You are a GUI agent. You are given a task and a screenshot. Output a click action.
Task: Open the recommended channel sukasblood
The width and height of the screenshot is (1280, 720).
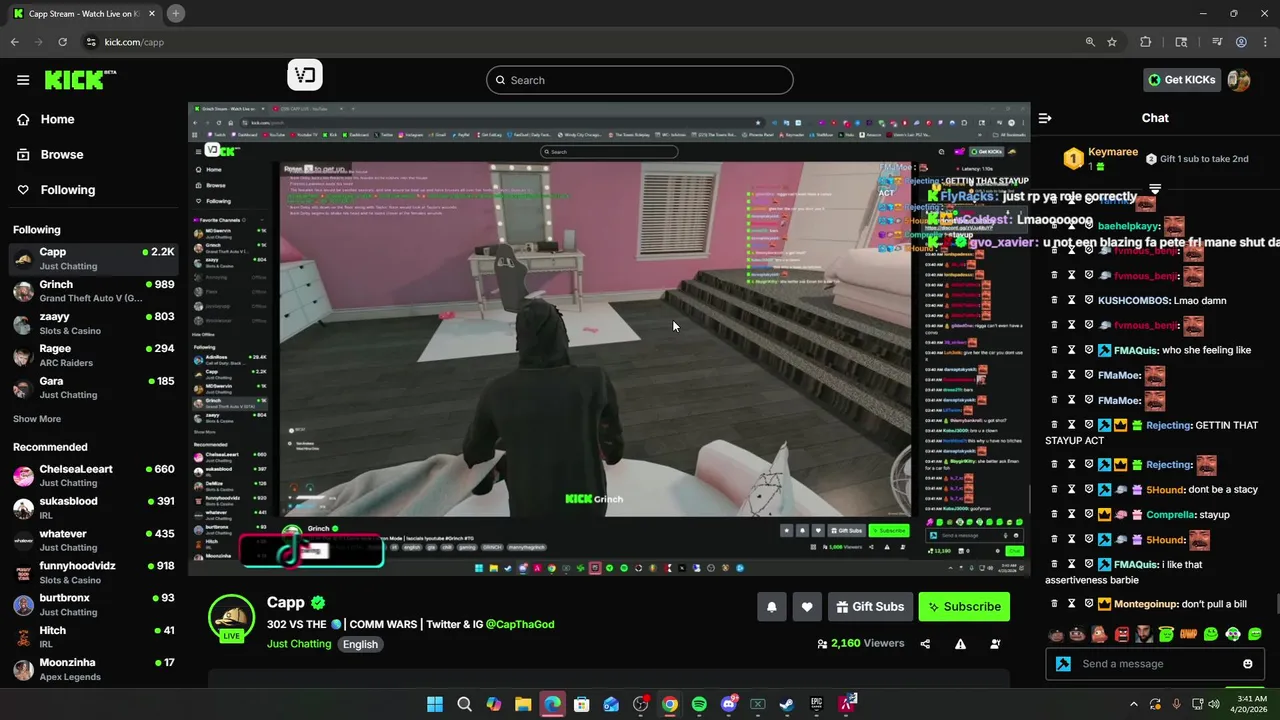94,508
